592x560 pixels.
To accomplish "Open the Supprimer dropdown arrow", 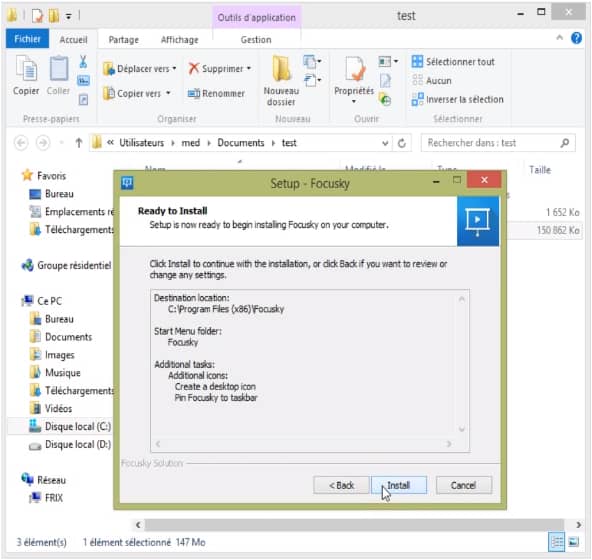I will (x=249, y=68).
